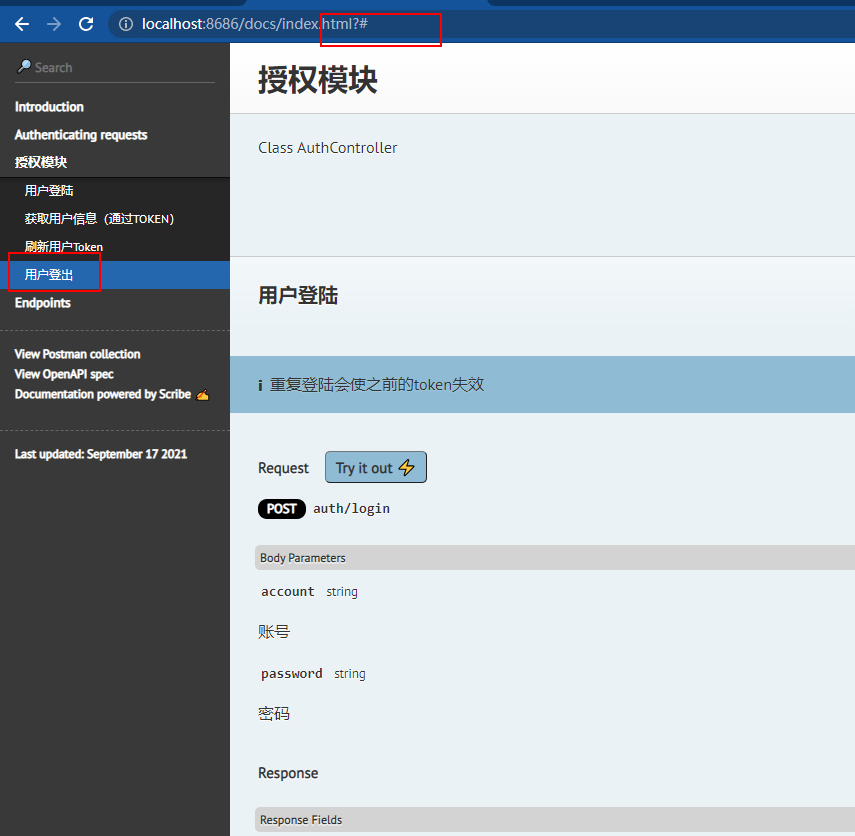
Task: Click the magnifier icon in the Search box
Action: [x=23, y=67]
